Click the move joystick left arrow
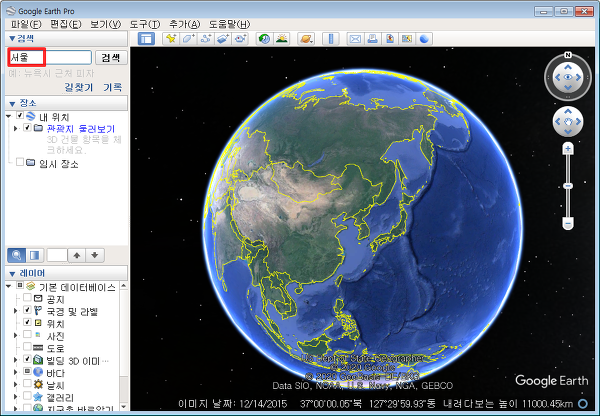 (558, 122)
